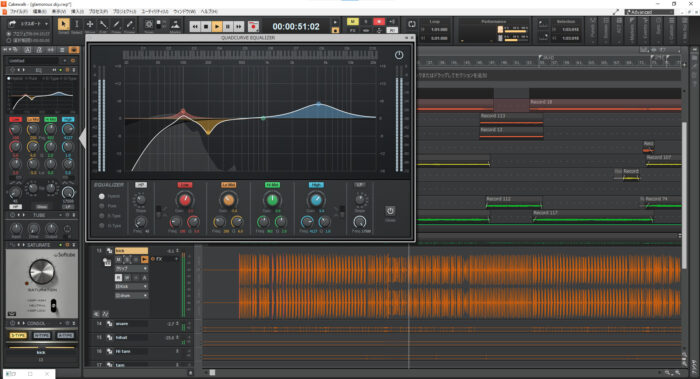The image size is (700, 379).
Task: Open the Insert menu
Action: tap(77, 11)
